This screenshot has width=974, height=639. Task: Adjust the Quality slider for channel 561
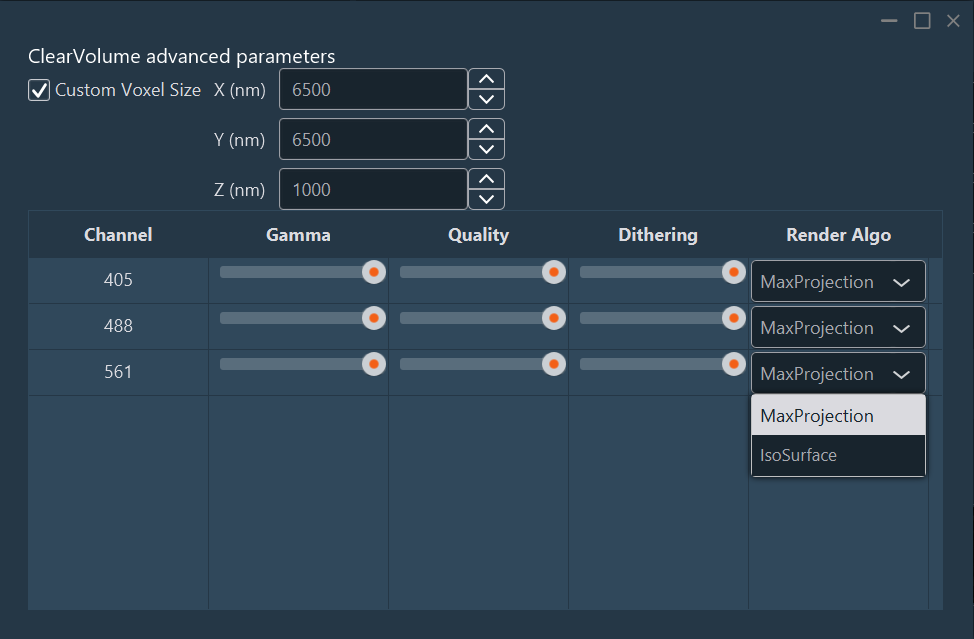tap(553, 364)
